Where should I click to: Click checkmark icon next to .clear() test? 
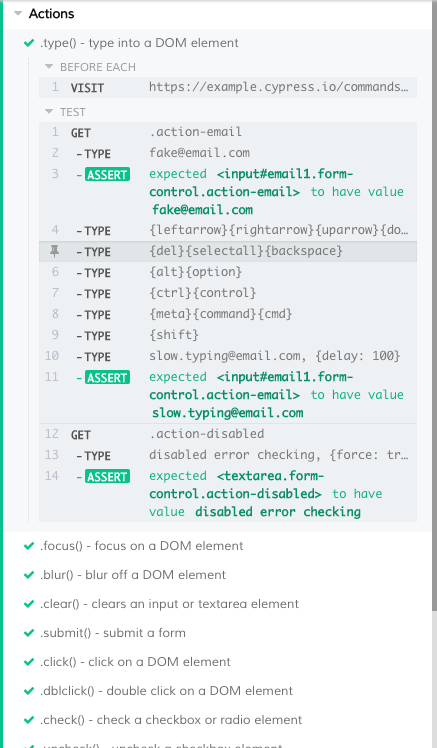coord(29,604)
